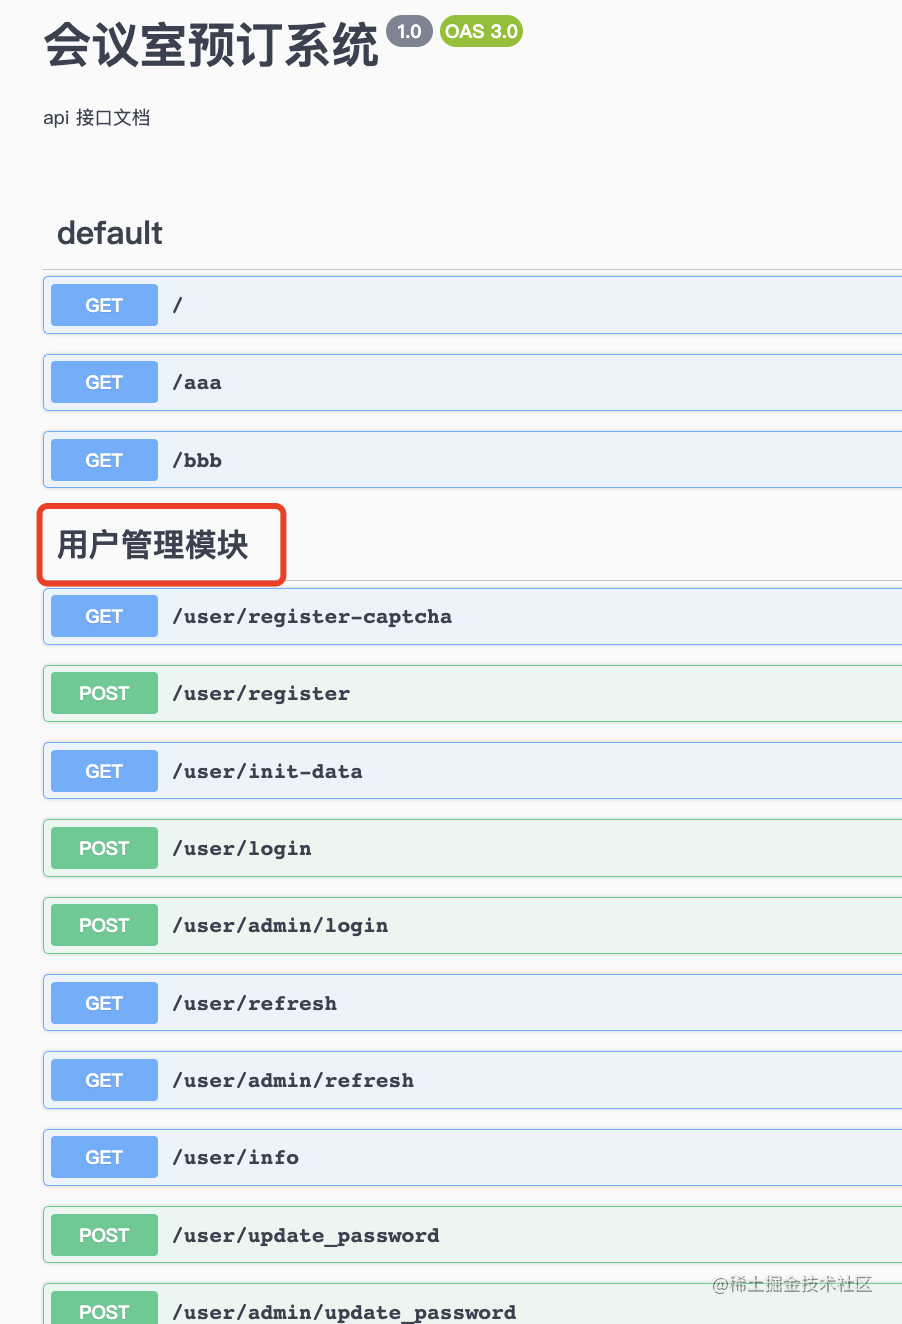
Task: Click the GET badge of /user/info
Action: (104, 1157)
